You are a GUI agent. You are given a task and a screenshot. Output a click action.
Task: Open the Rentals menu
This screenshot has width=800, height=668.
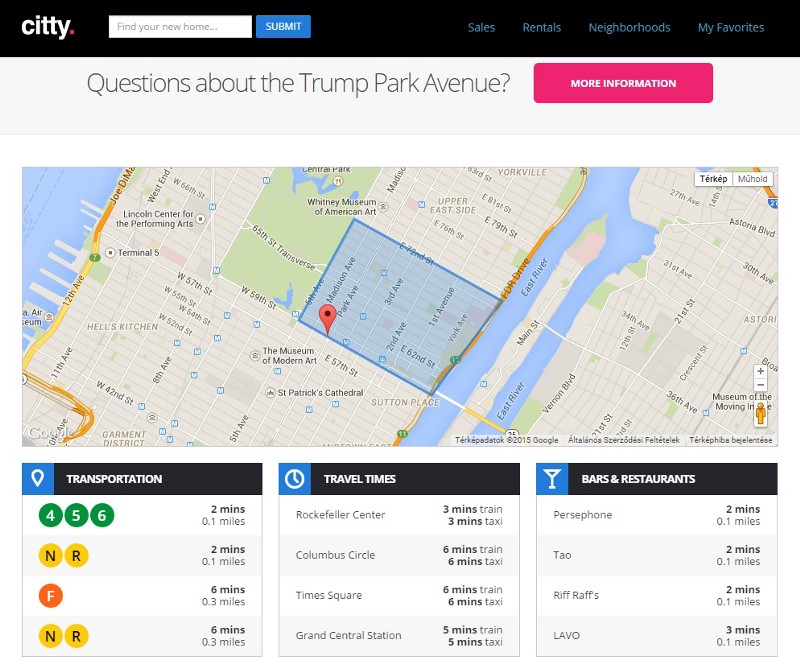coord(541,28)
